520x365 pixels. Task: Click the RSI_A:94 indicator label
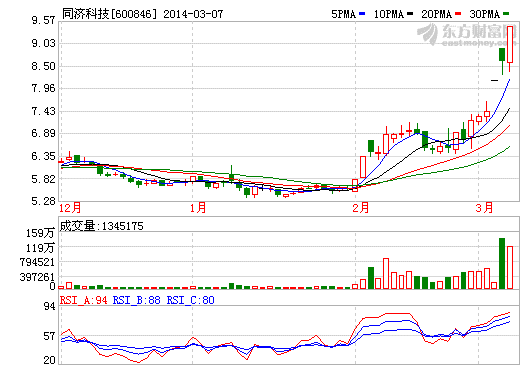pos(84,300)
